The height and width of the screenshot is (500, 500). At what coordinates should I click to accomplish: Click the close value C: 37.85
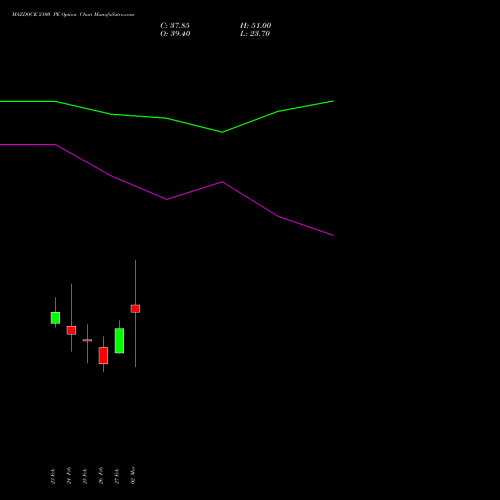click(x=175, y=26)
